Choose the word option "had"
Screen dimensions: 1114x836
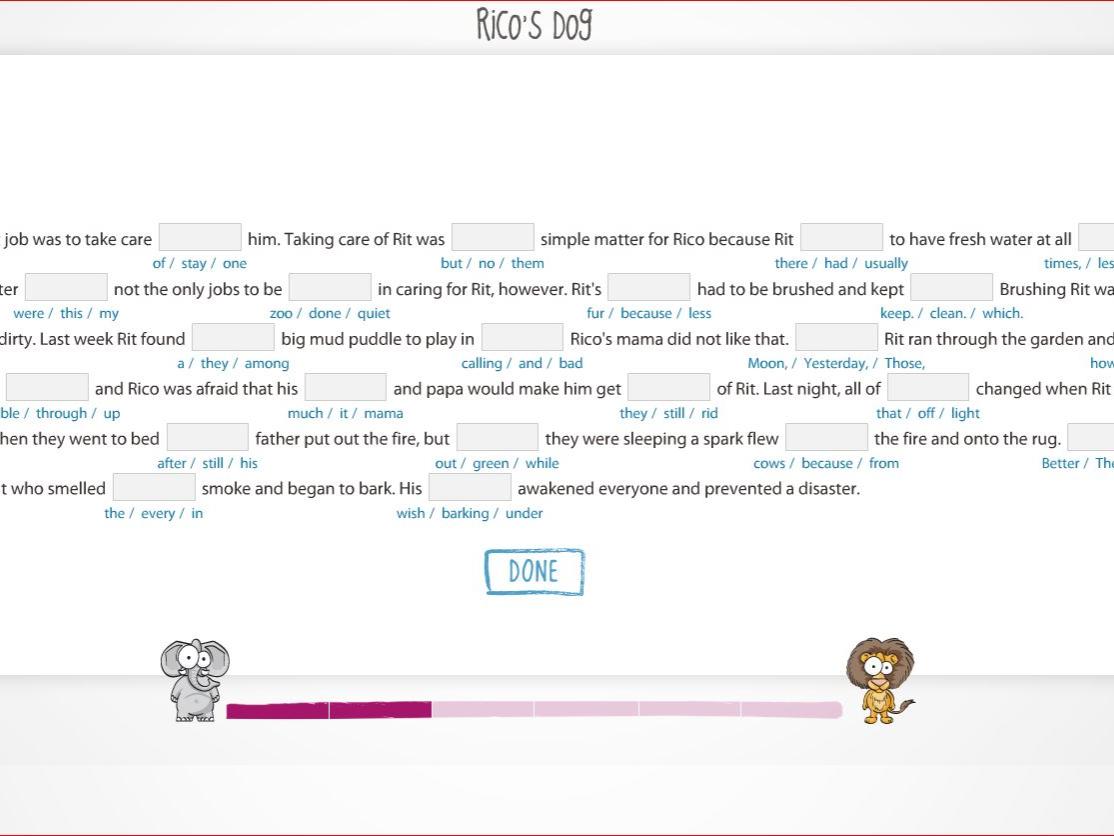coord(835,263)
